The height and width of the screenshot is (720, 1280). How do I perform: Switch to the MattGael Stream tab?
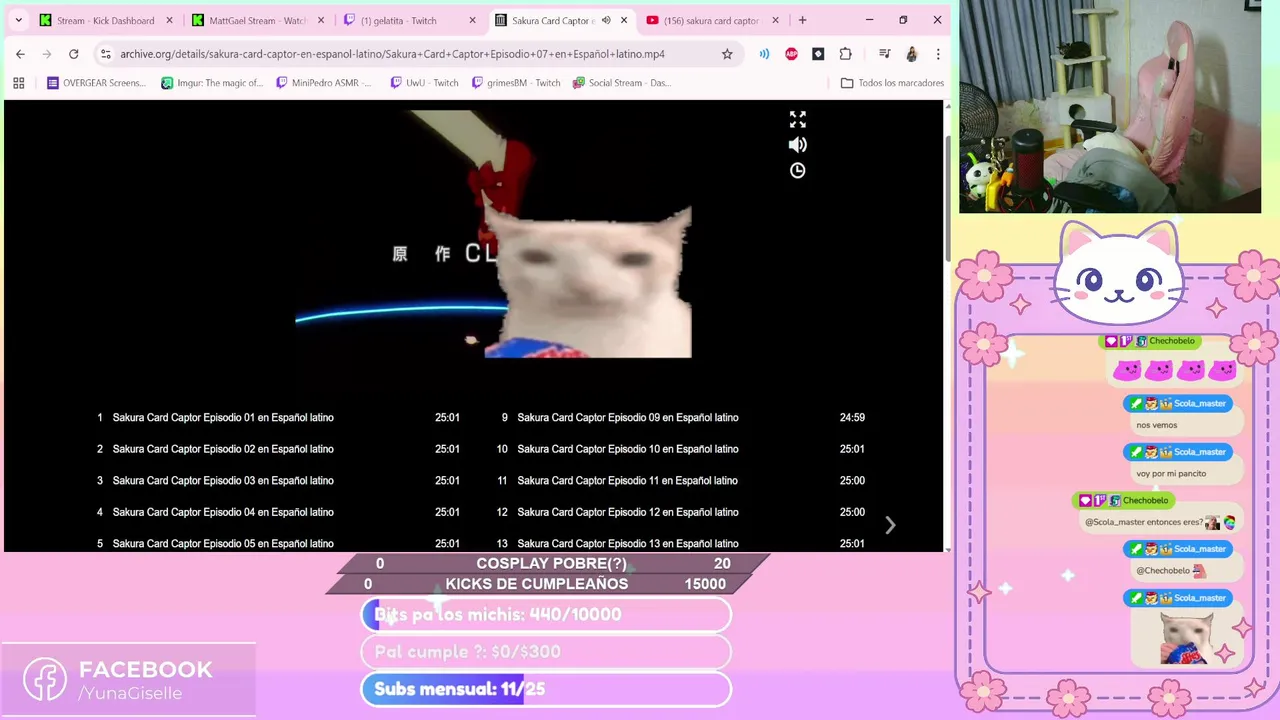[256, 20]
